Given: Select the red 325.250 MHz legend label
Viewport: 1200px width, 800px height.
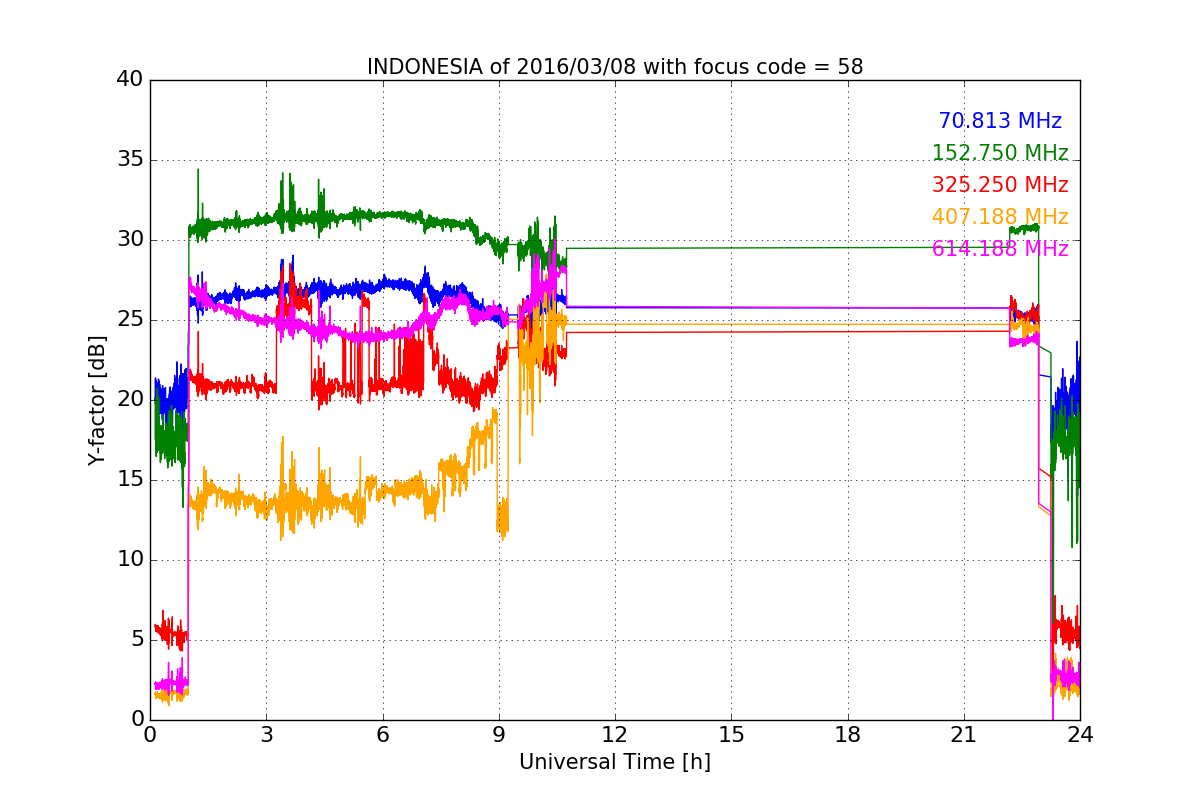Looking at the screenshot, I should [x=1000, y=185].
